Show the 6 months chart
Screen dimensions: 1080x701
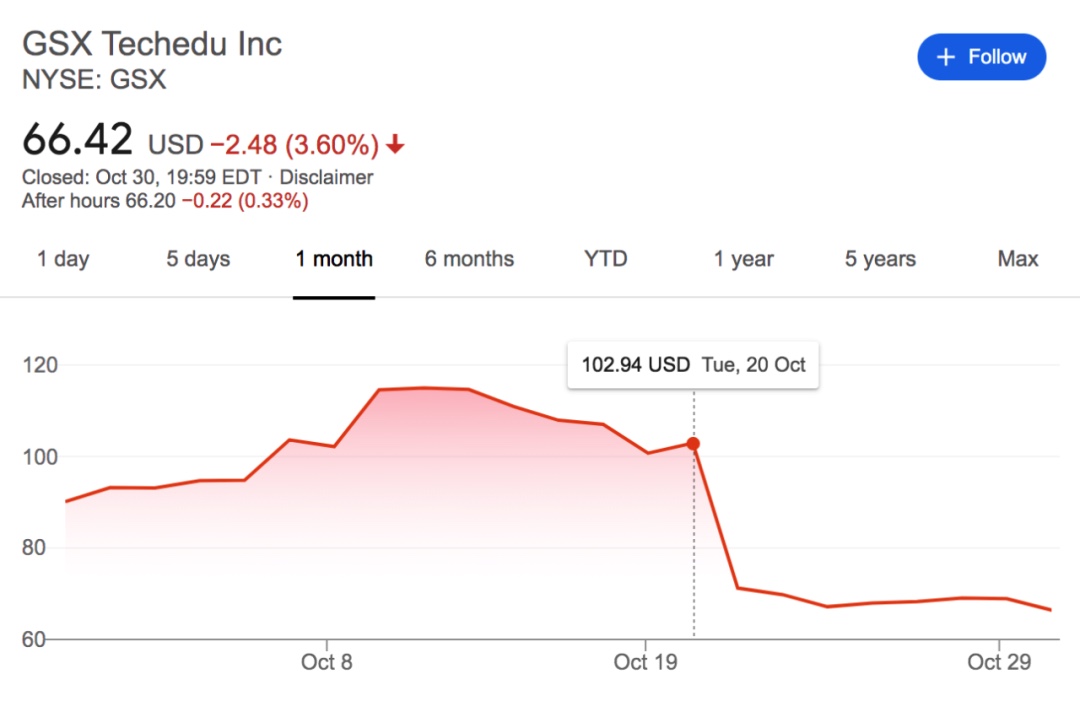point(469,259)
